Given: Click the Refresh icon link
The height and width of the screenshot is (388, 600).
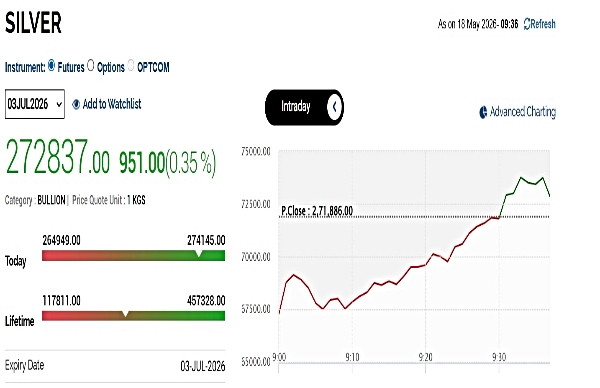Looking at the screenshot, I should click(527, 24).
